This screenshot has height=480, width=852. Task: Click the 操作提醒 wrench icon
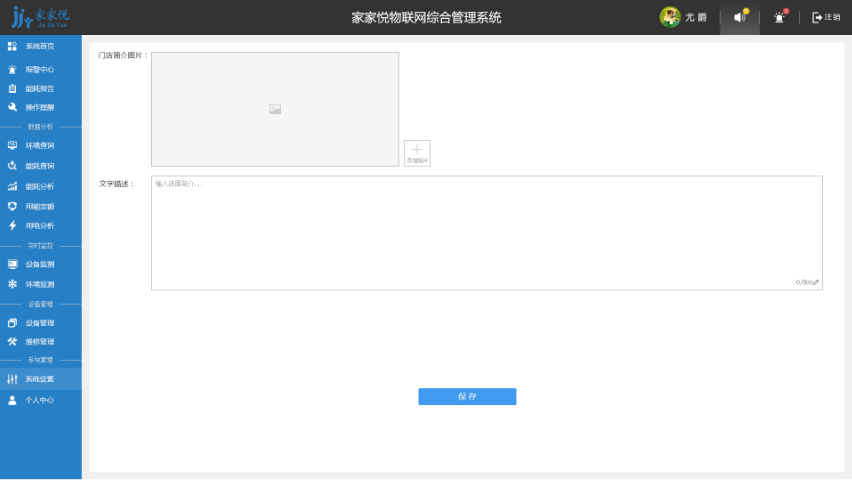tap(12, 107)
